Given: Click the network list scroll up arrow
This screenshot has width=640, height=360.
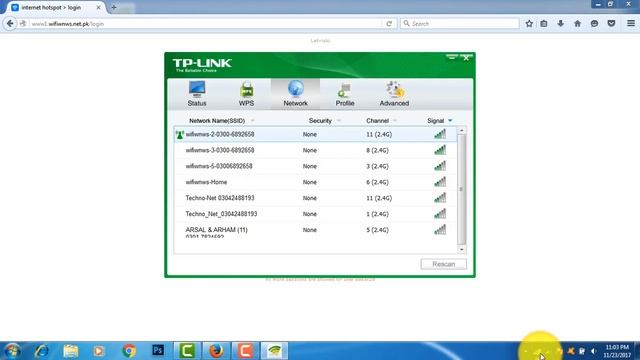Looking at the screenshot, I should (462, 131).
